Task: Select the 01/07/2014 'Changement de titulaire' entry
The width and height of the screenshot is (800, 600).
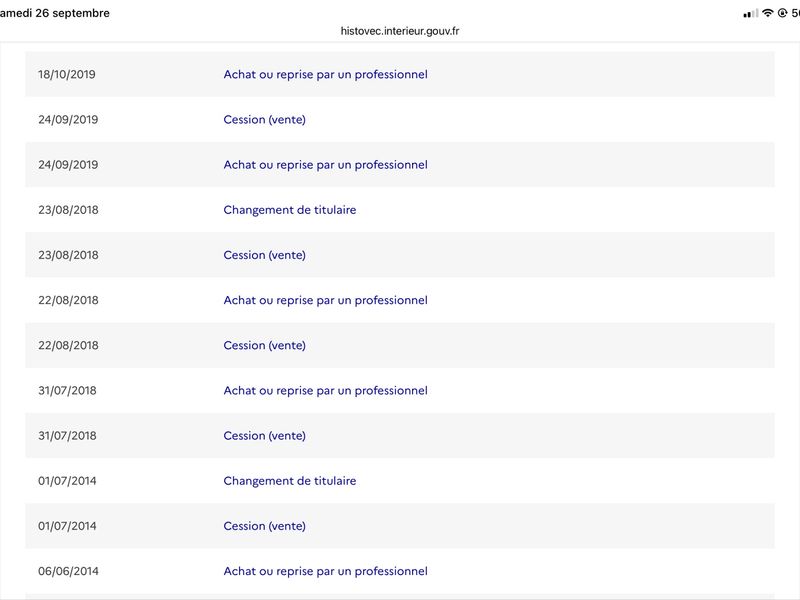Action: (400, 481)
